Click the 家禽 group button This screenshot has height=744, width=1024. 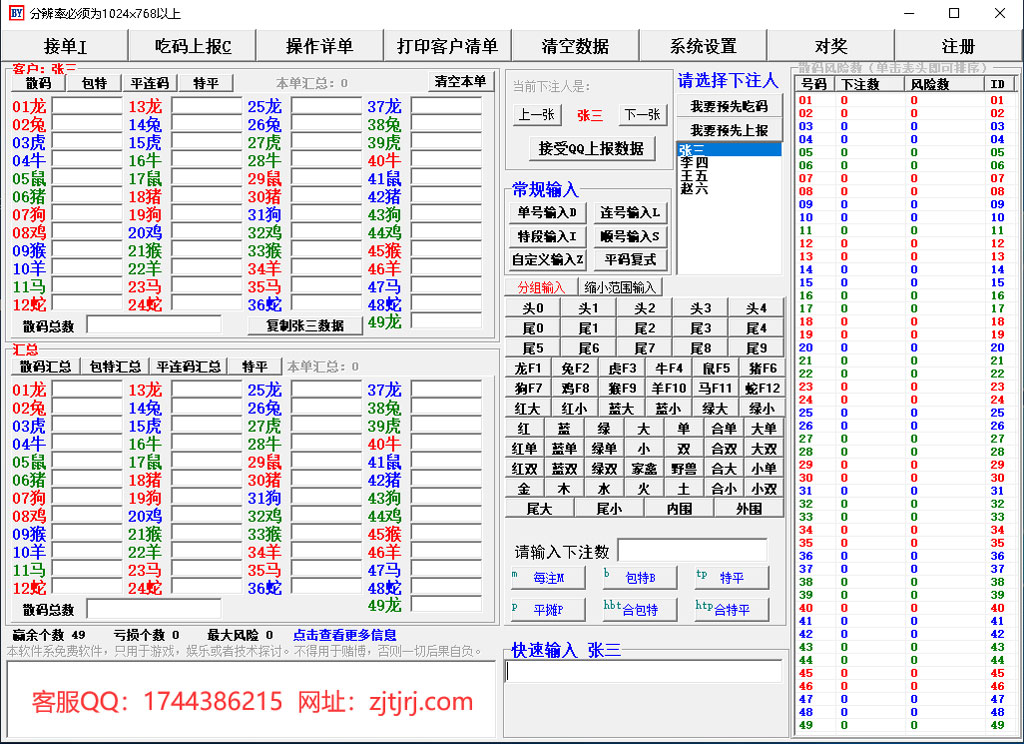point(644,468)
